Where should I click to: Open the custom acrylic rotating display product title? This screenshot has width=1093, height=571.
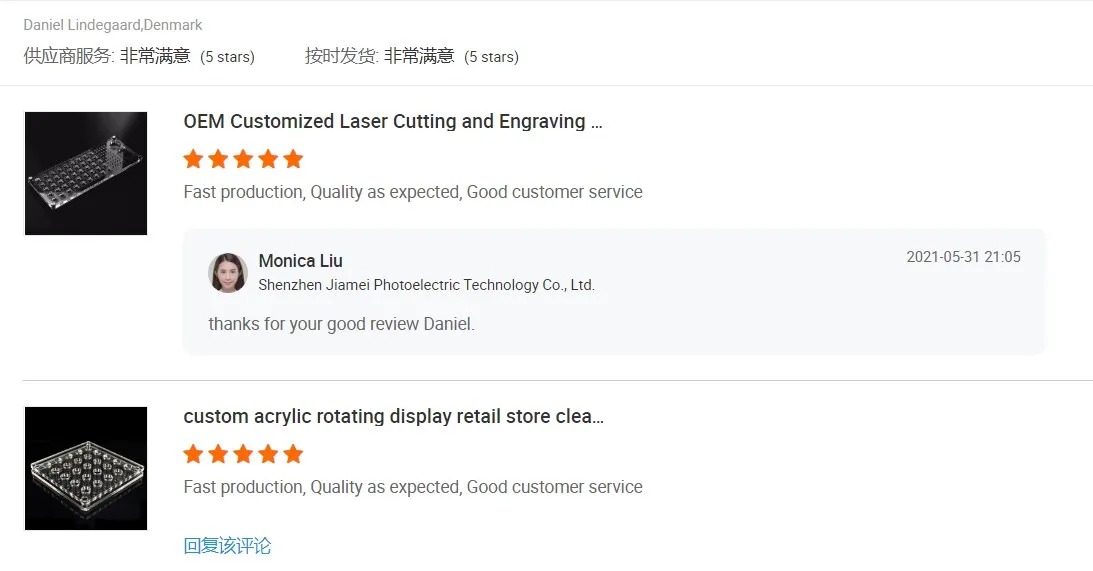tap(393, 416)
